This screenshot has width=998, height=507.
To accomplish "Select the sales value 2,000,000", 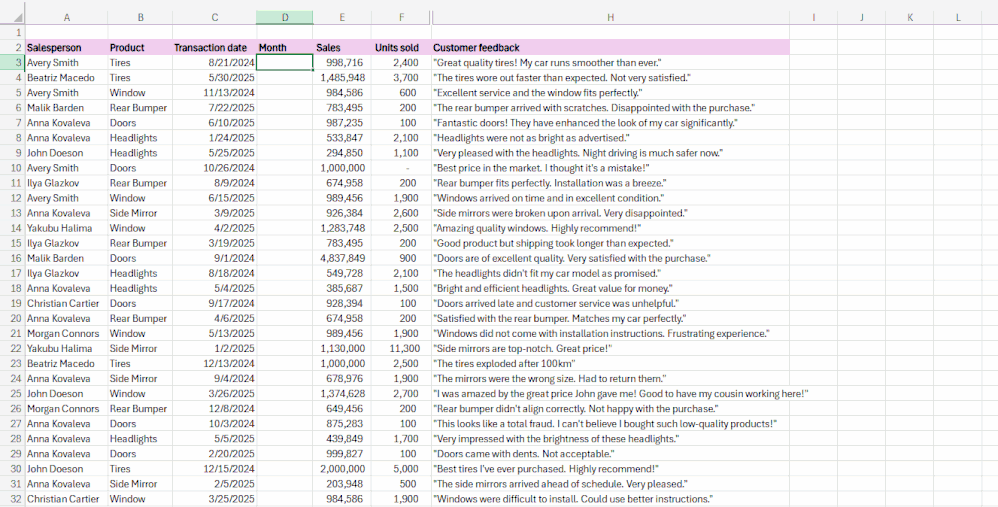I will 342,469.
